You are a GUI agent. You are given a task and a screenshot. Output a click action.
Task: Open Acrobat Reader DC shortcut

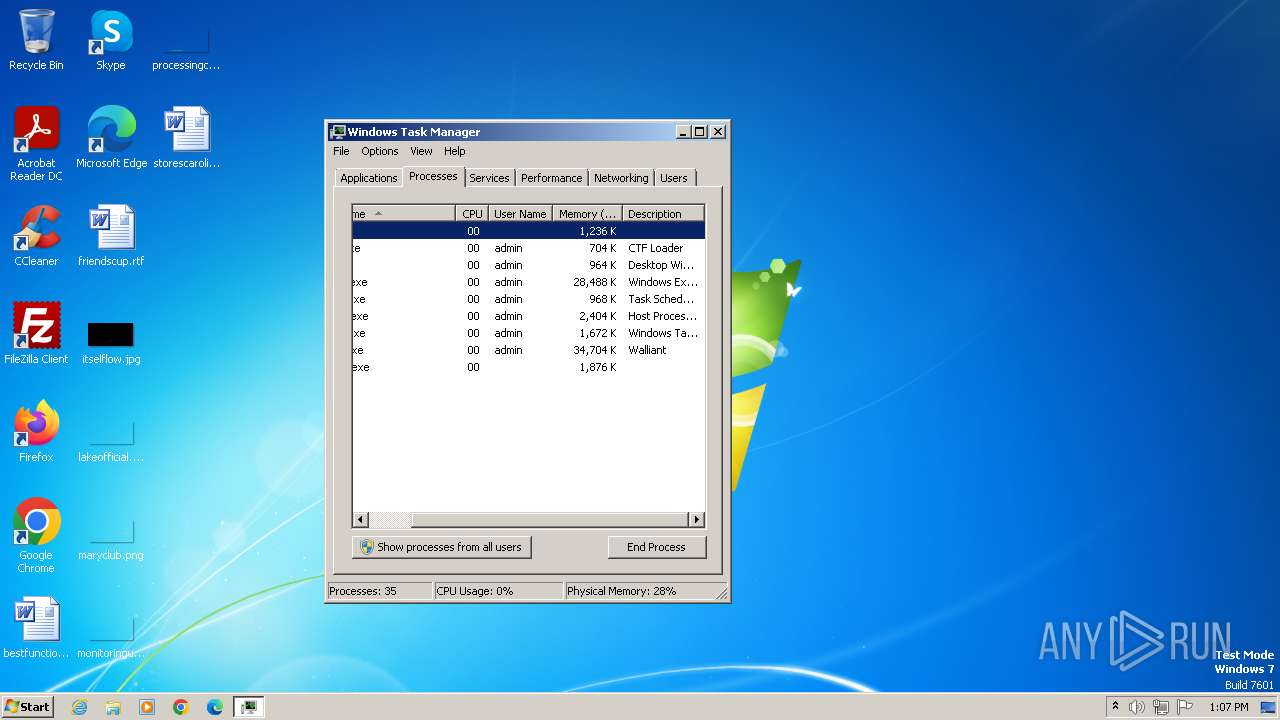(36, 144)
